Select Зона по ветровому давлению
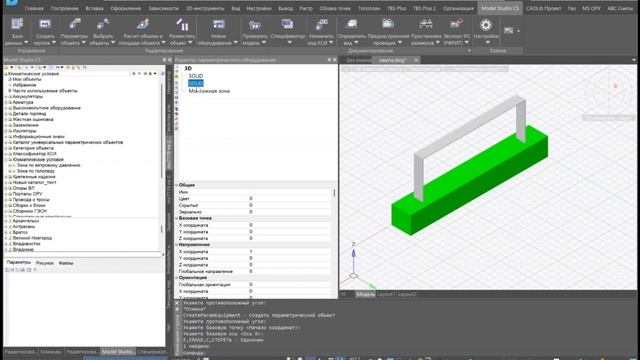640x360 pixels. point(49,165)
